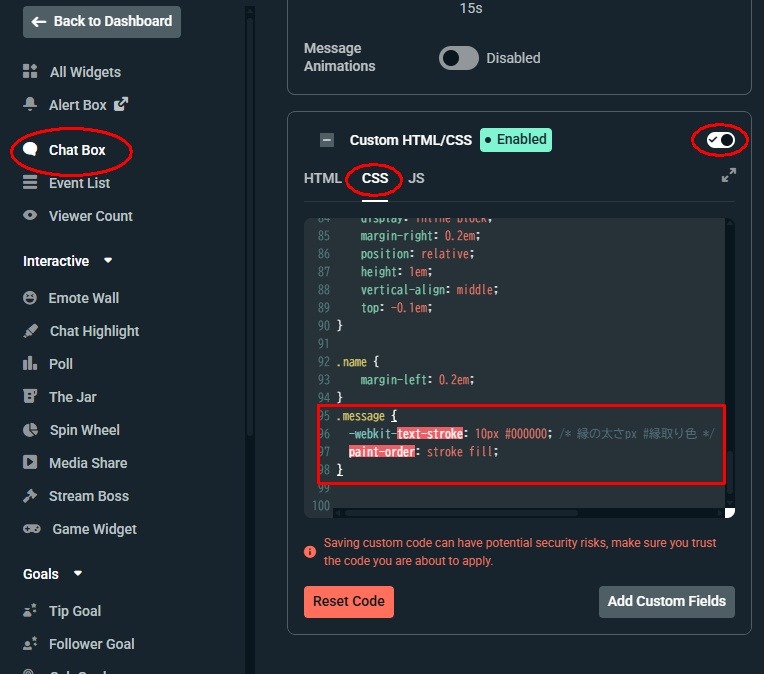Go back to the Dashboard
This screenshot has width=764, height=674.
coord(102,21)
